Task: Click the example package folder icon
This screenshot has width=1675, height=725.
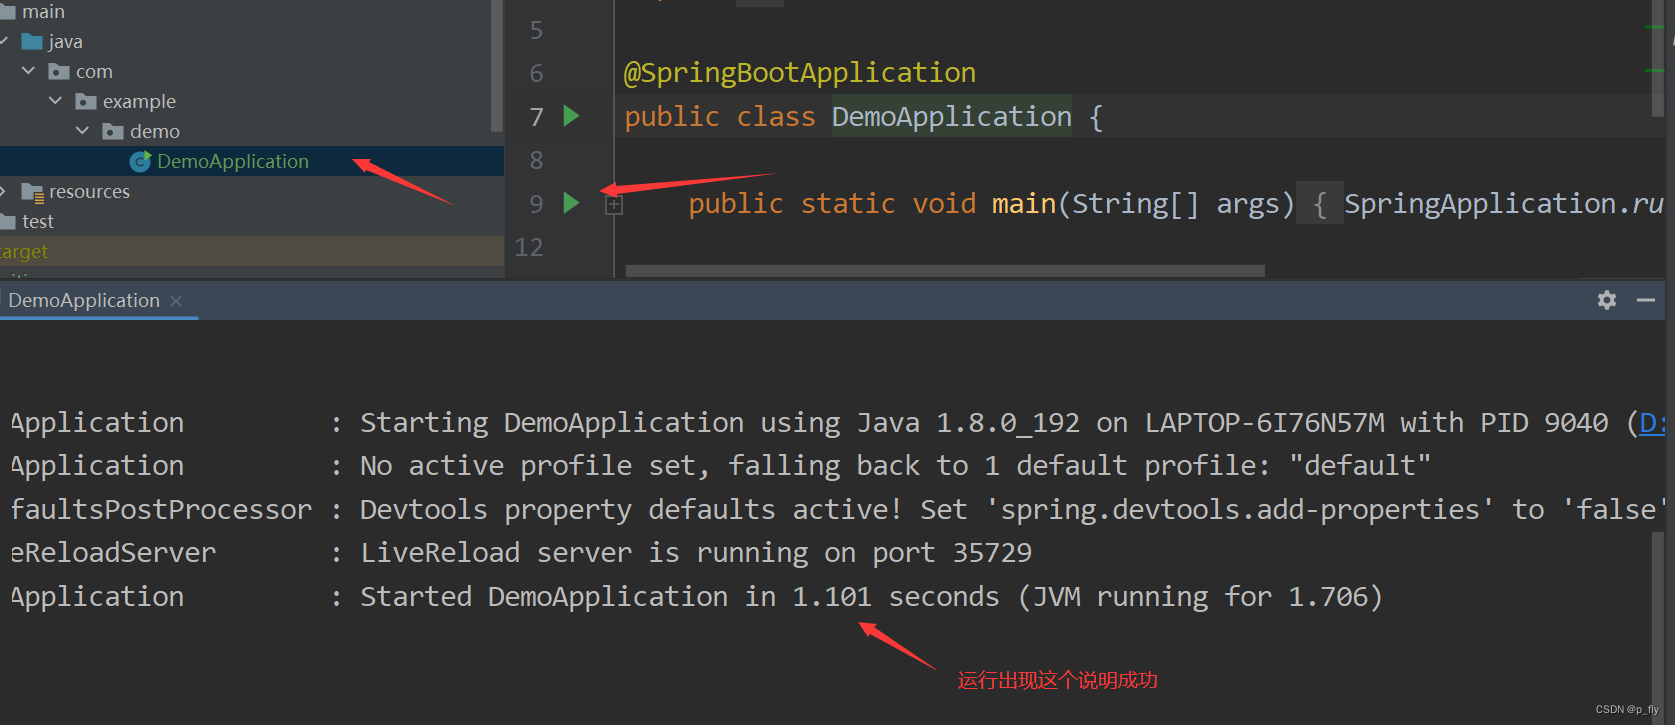Action: click(86, 102)
